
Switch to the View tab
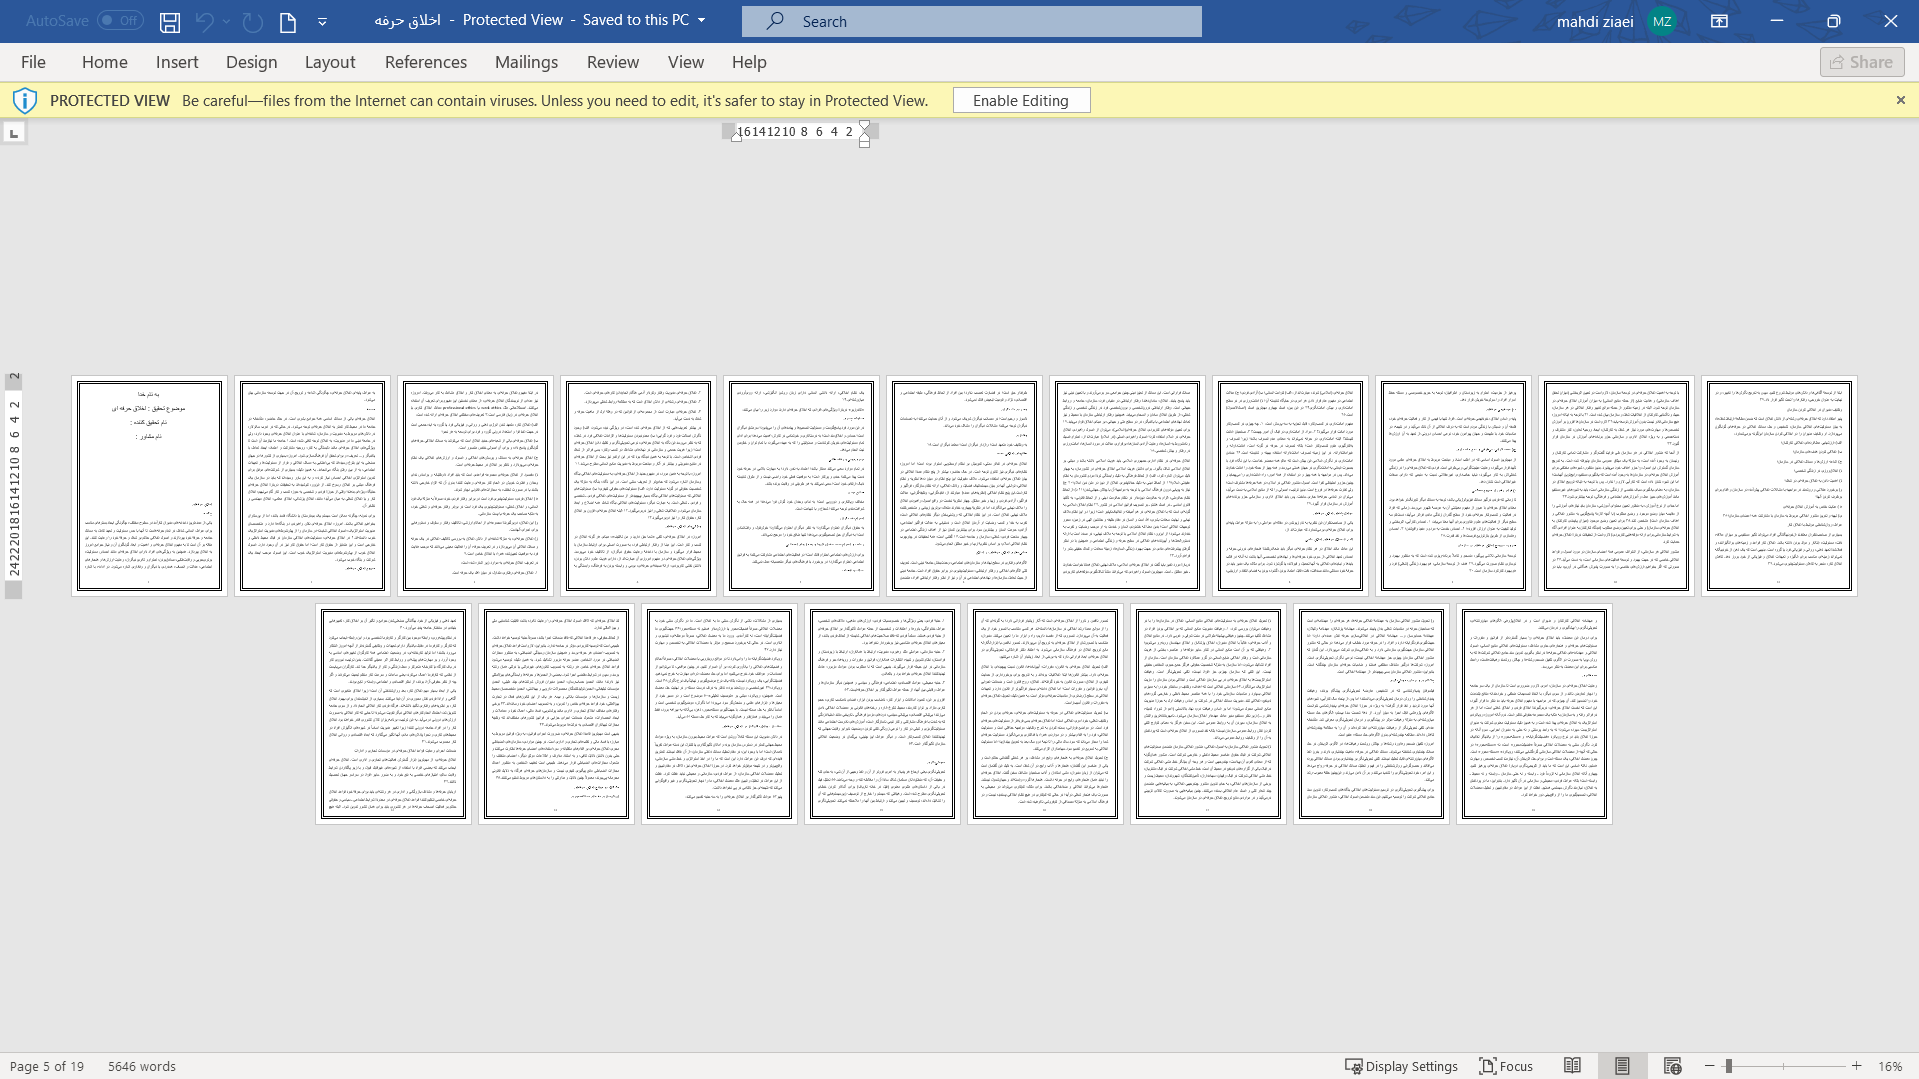coord(686,62)
